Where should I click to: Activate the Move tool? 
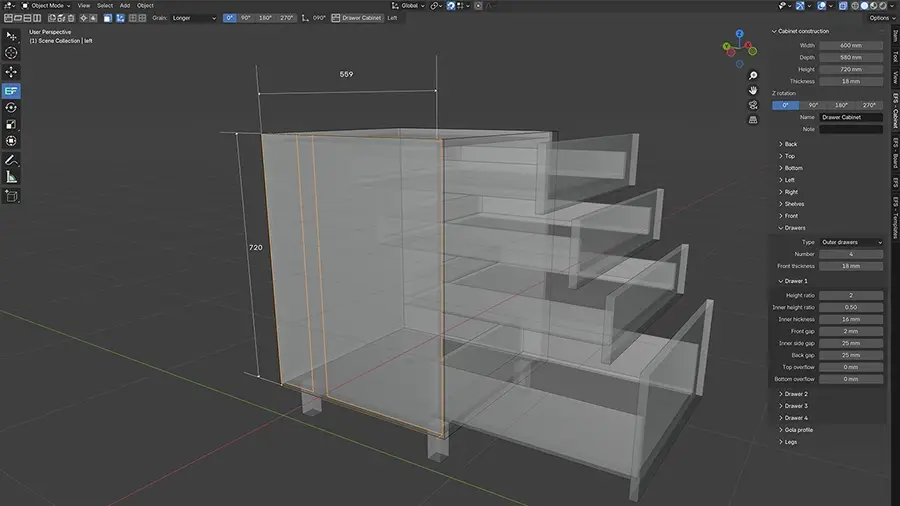[11, 72]
